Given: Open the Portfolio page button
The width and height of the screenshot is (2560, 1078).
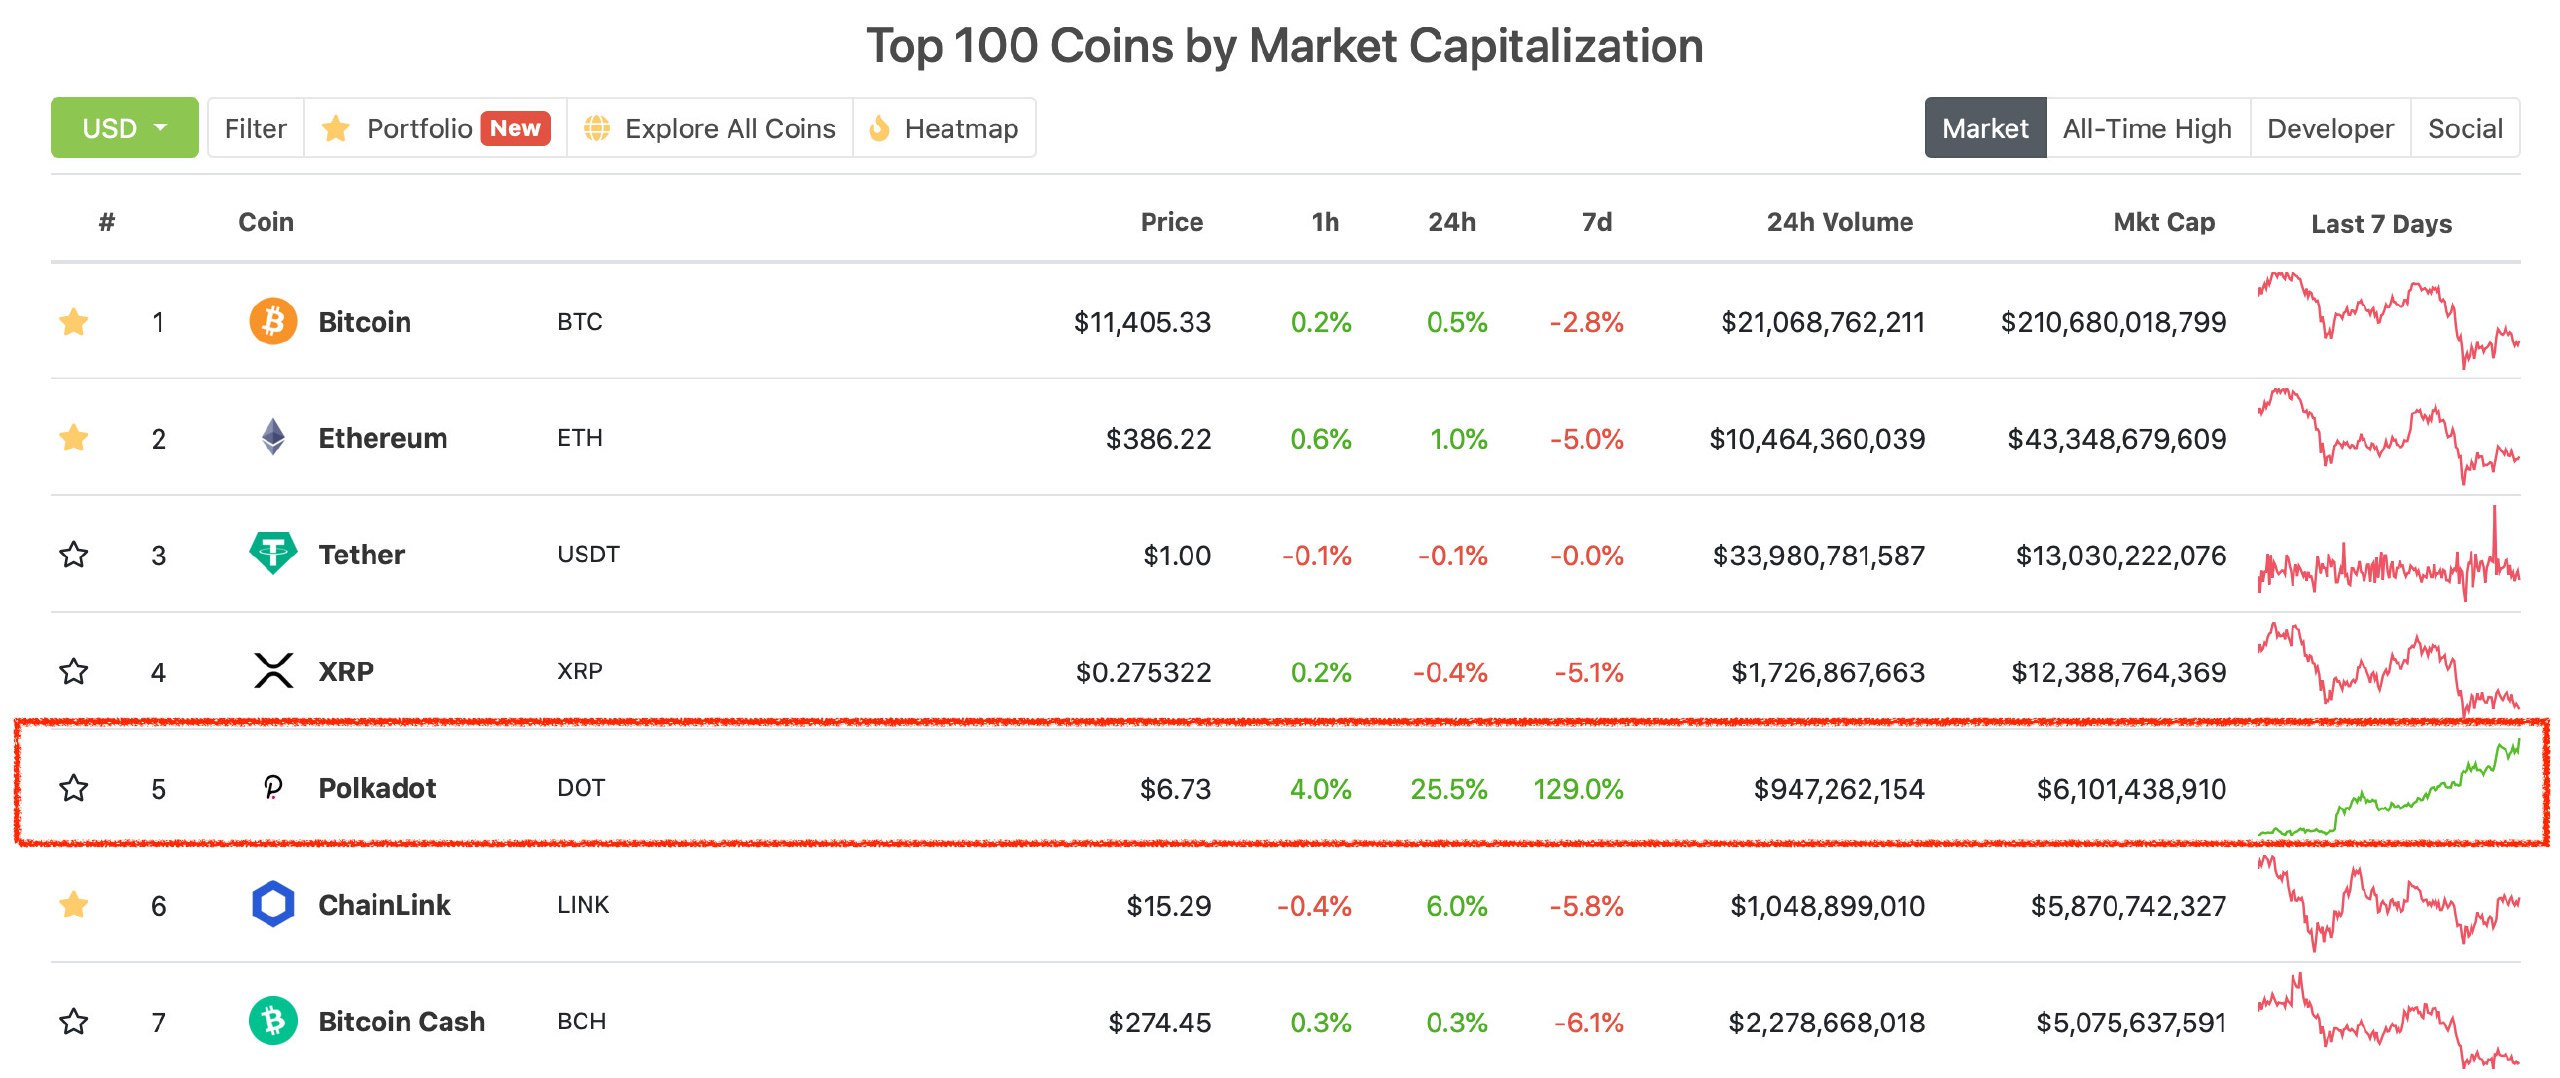Looking at the screenshot, I should coord(435,128).
